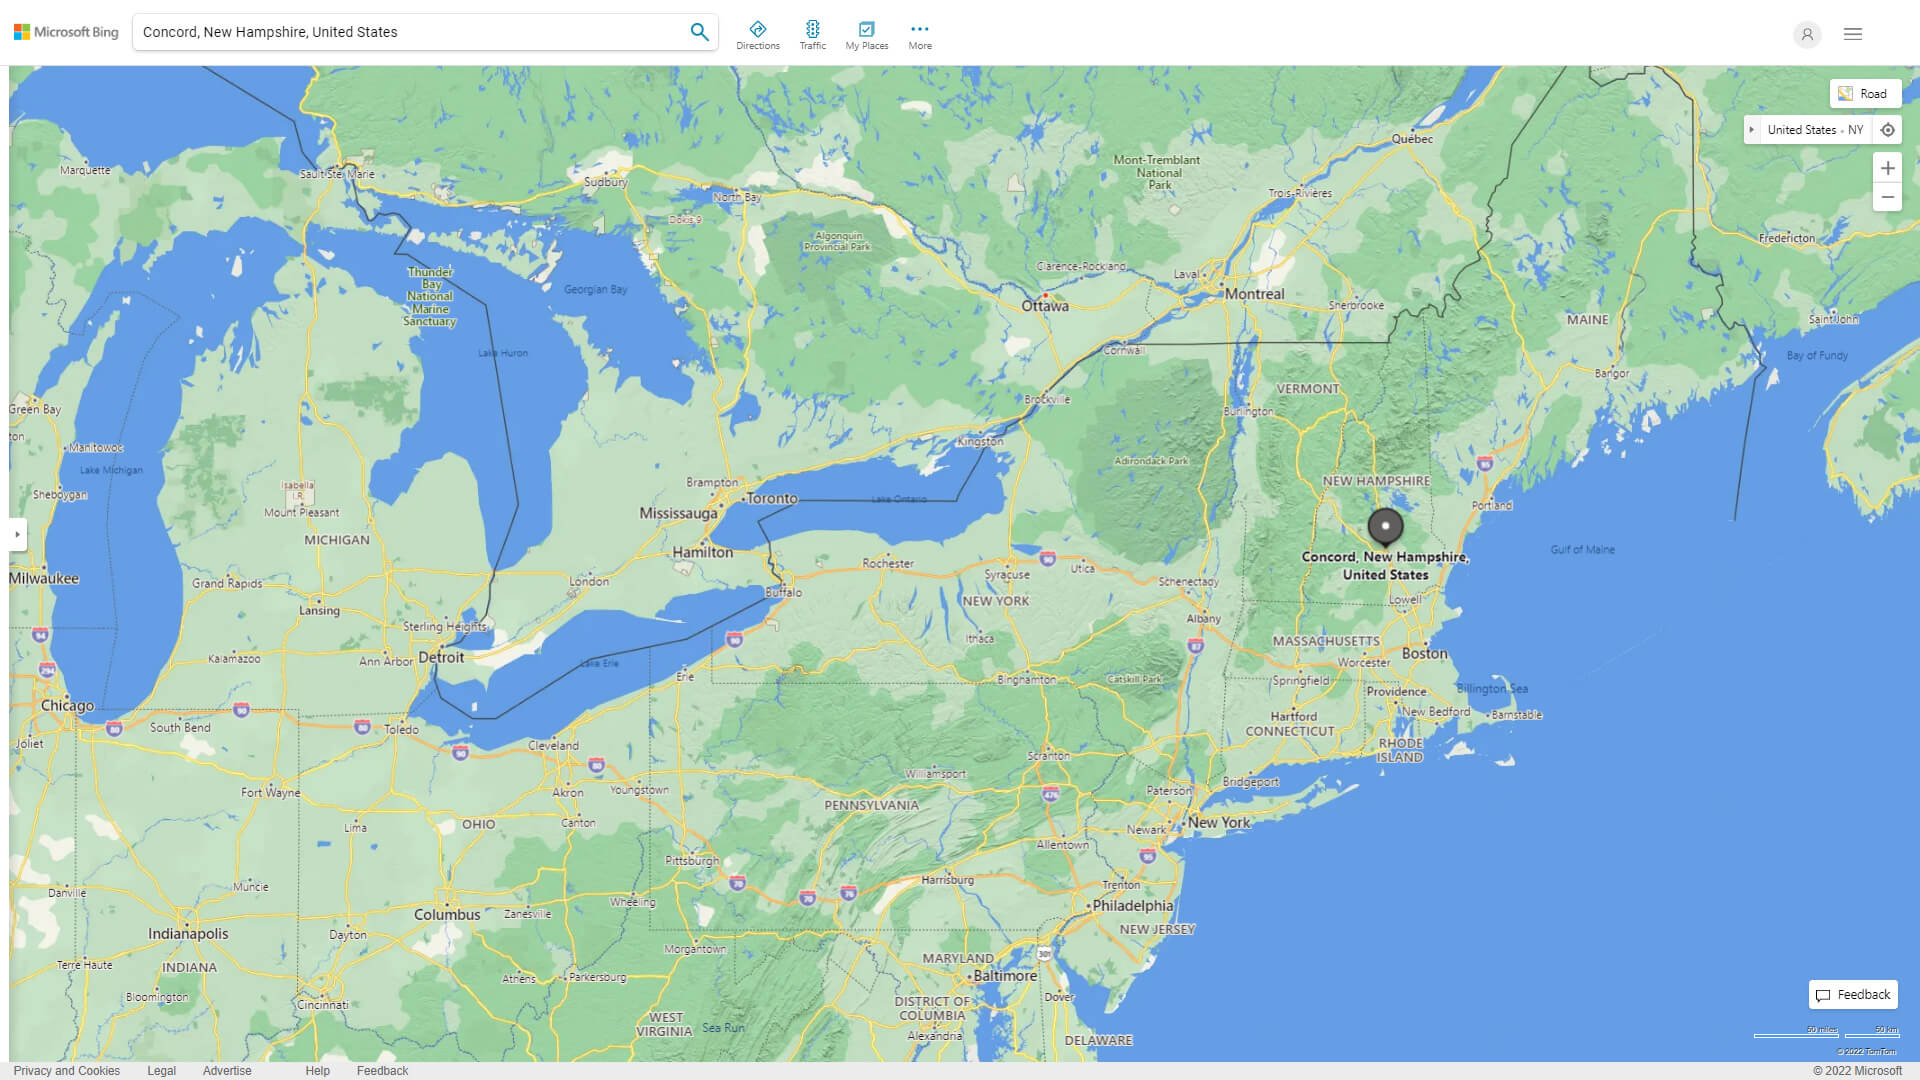Click the Privacy and Cookies link
This screenshot has width=1920, height=1080.
(67, 1071)
